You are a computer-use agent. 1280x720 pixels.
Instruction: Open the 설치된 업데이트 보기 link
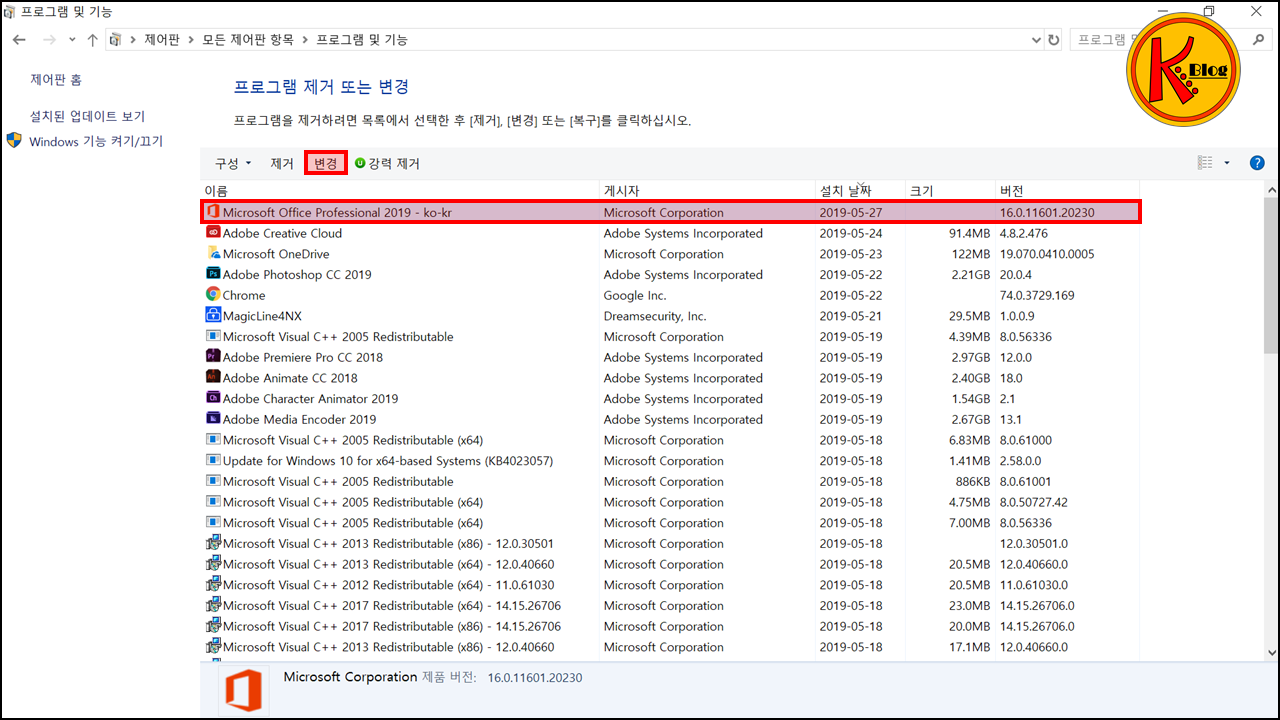point(87,116)
